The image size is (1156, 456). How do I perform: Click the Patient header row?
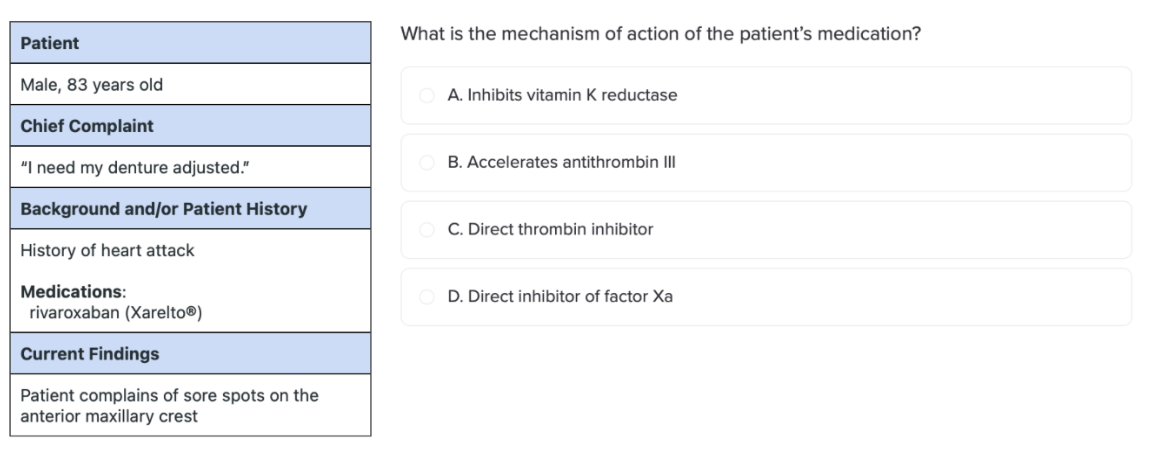click(190, 43)
